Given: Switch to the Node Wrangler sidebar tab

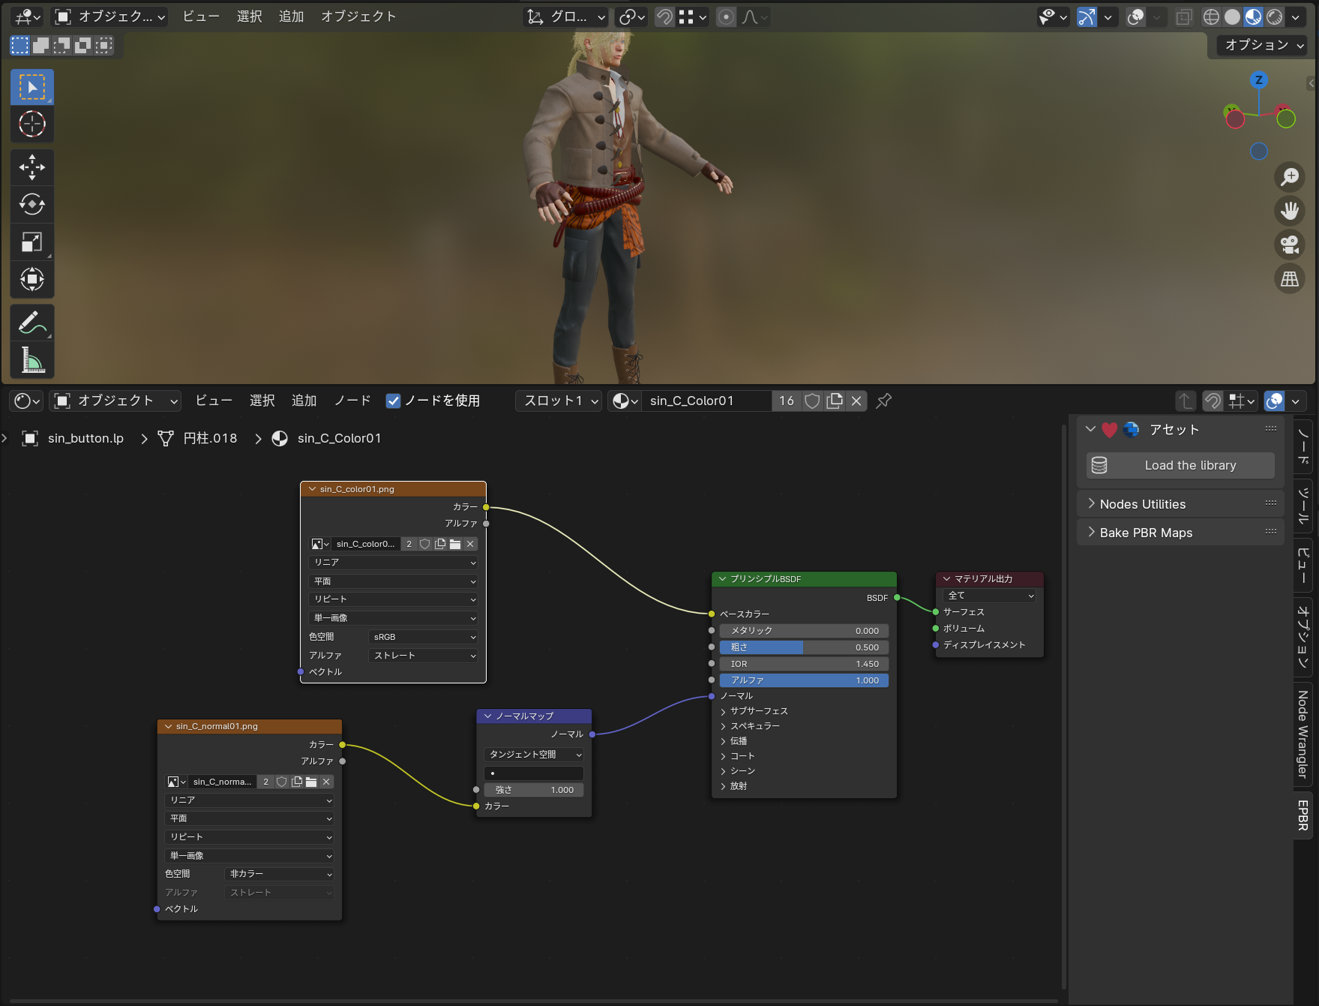Looking at the screenshot, I should (x=1303, y=733).
